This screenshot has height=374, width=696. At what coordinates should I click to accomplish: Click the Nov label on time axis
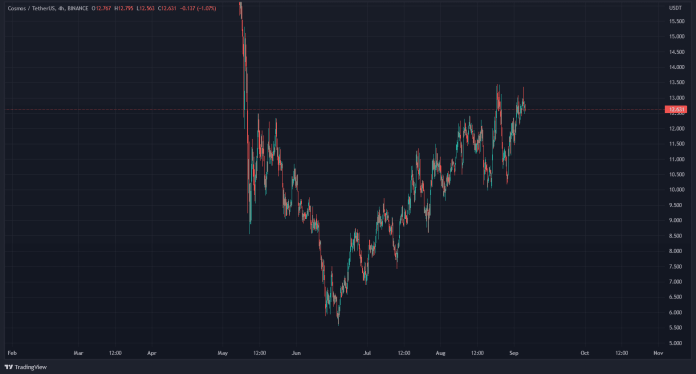pos(658,353)
